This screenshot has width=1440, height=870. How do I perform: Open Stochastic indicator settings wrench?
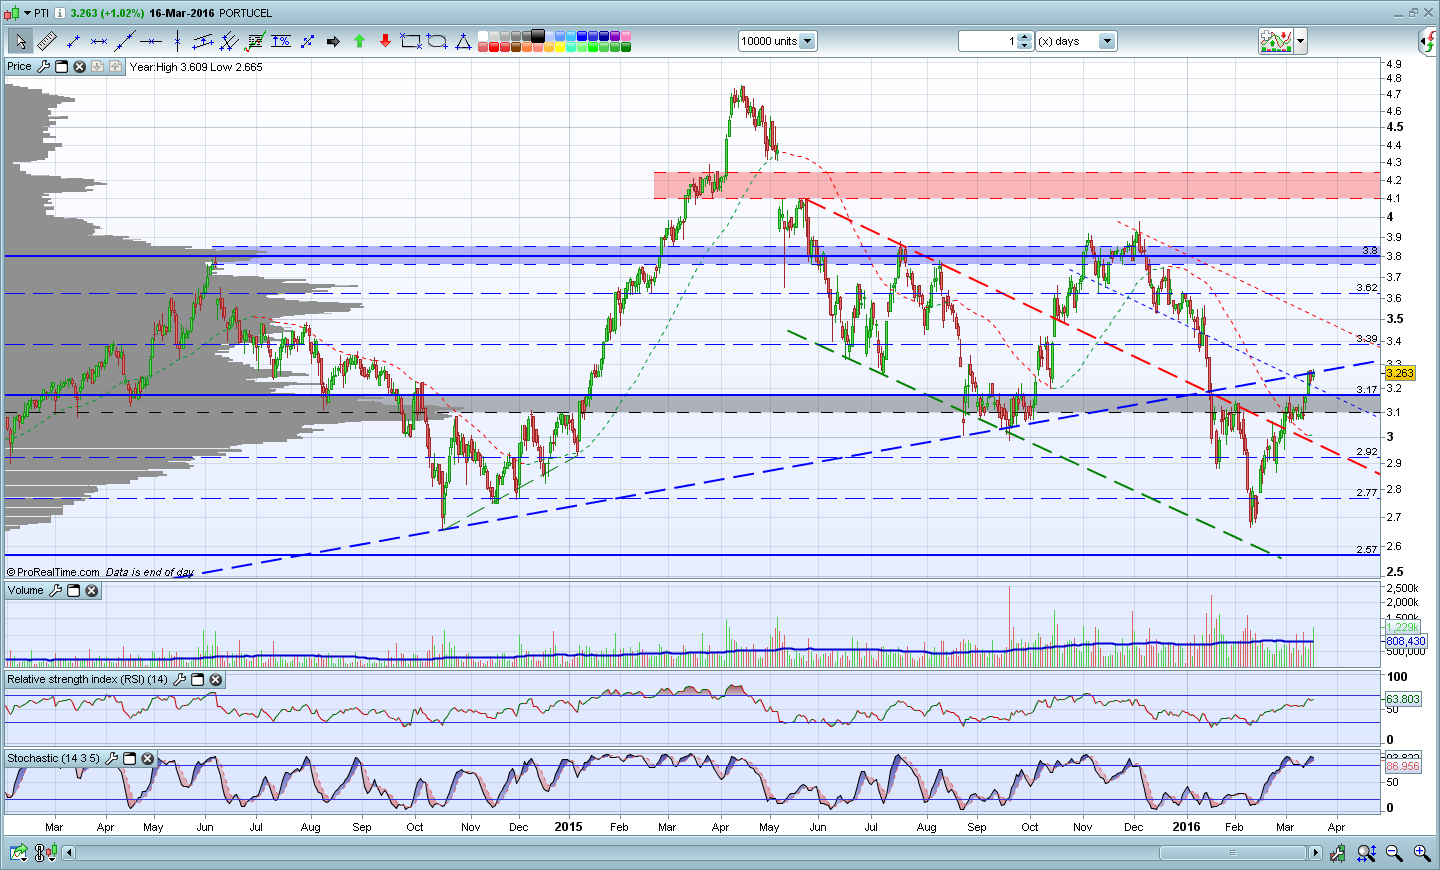[x=111, y=759]
